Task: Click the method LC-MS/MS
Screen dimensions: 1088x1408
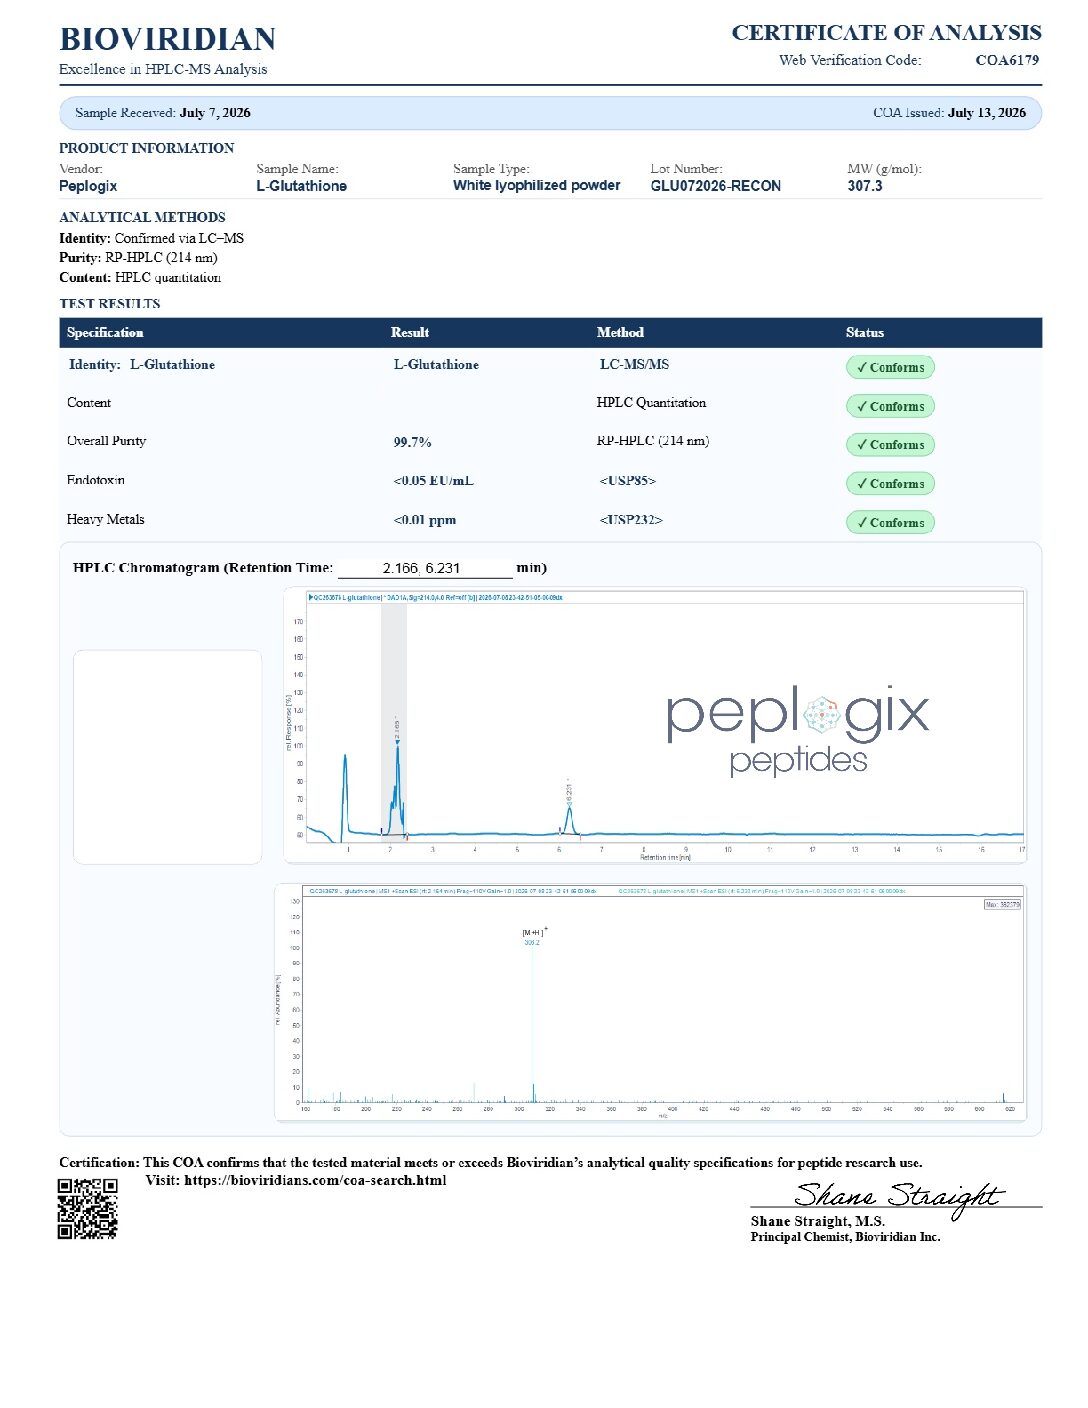Action: pyautogui.click(x=634, y=364)
